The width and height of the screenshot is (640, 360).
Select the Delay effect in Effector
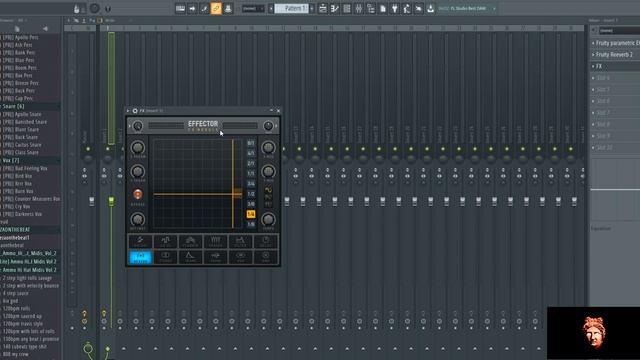(266, 241)
